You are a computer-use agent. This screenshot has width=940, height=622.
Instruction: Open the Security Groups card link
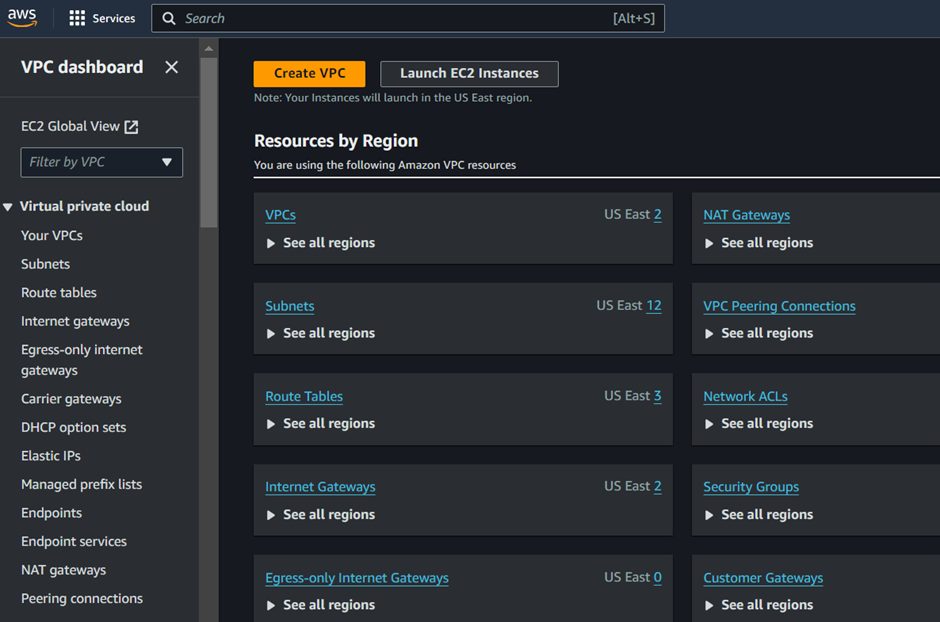751,487
